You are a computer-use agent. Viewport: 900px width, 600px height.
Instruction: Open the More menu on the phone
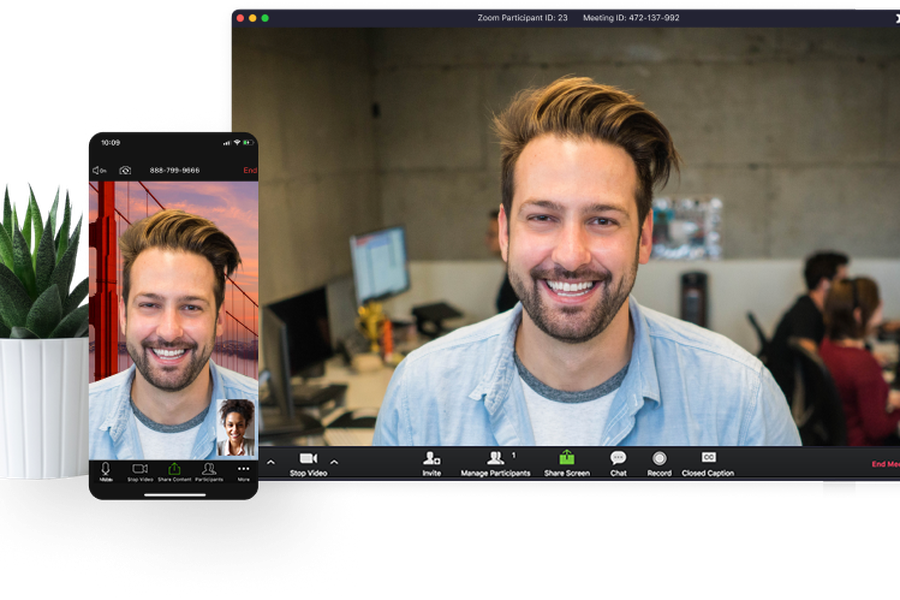pyautogui.click(x=243, y=472)
